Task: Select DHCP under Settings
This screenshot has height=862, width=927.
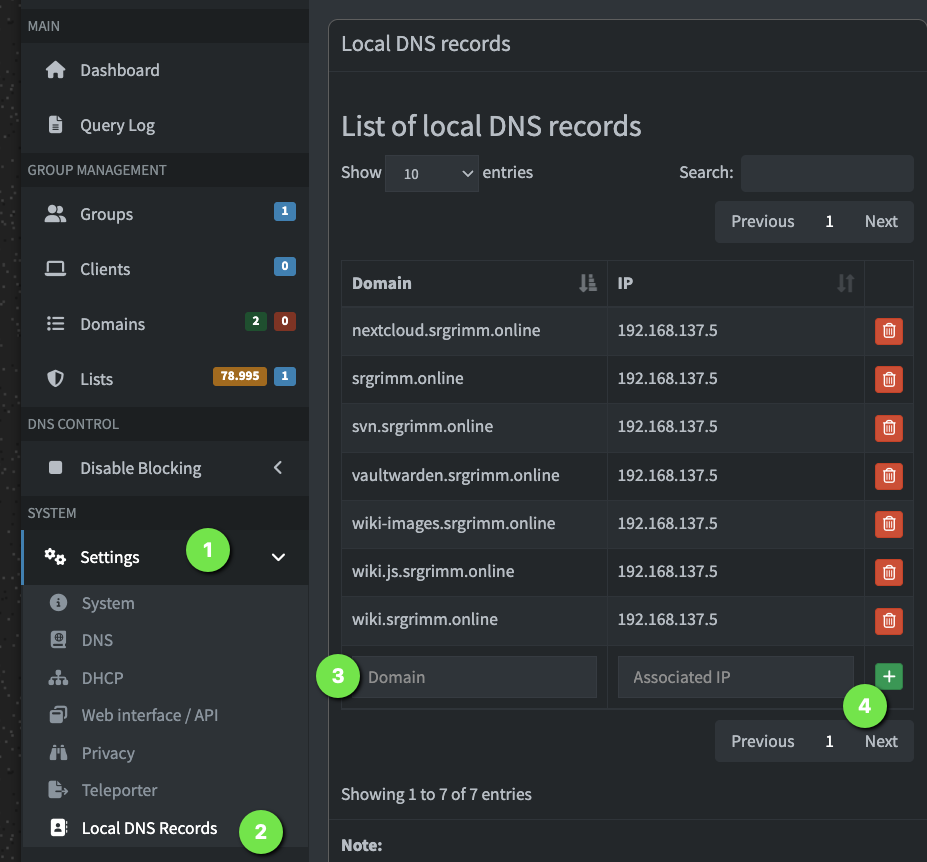Action: coord(102,678)
